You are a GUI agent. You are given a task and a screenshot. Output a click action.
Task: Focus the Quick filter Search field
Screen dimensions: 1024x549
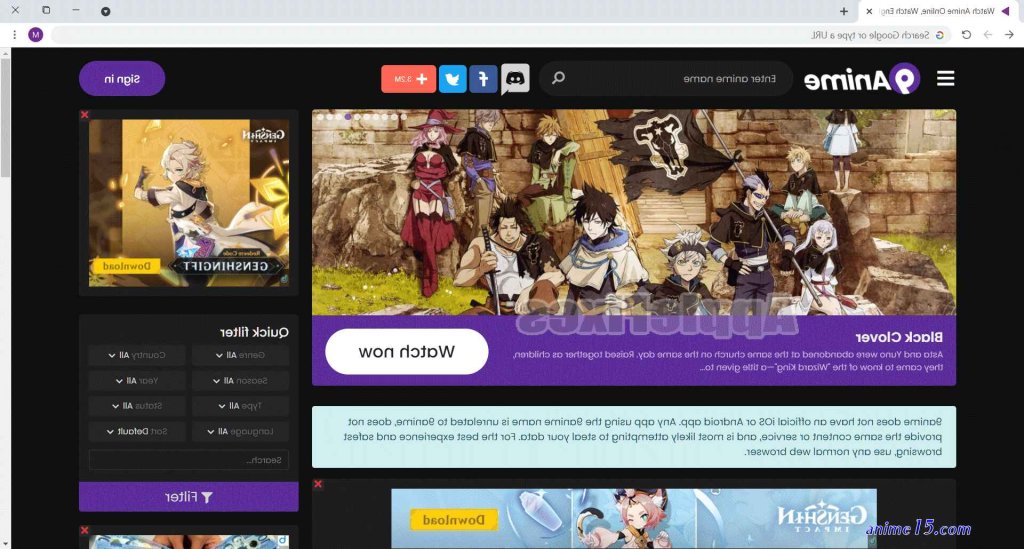[x=189, y=460]
